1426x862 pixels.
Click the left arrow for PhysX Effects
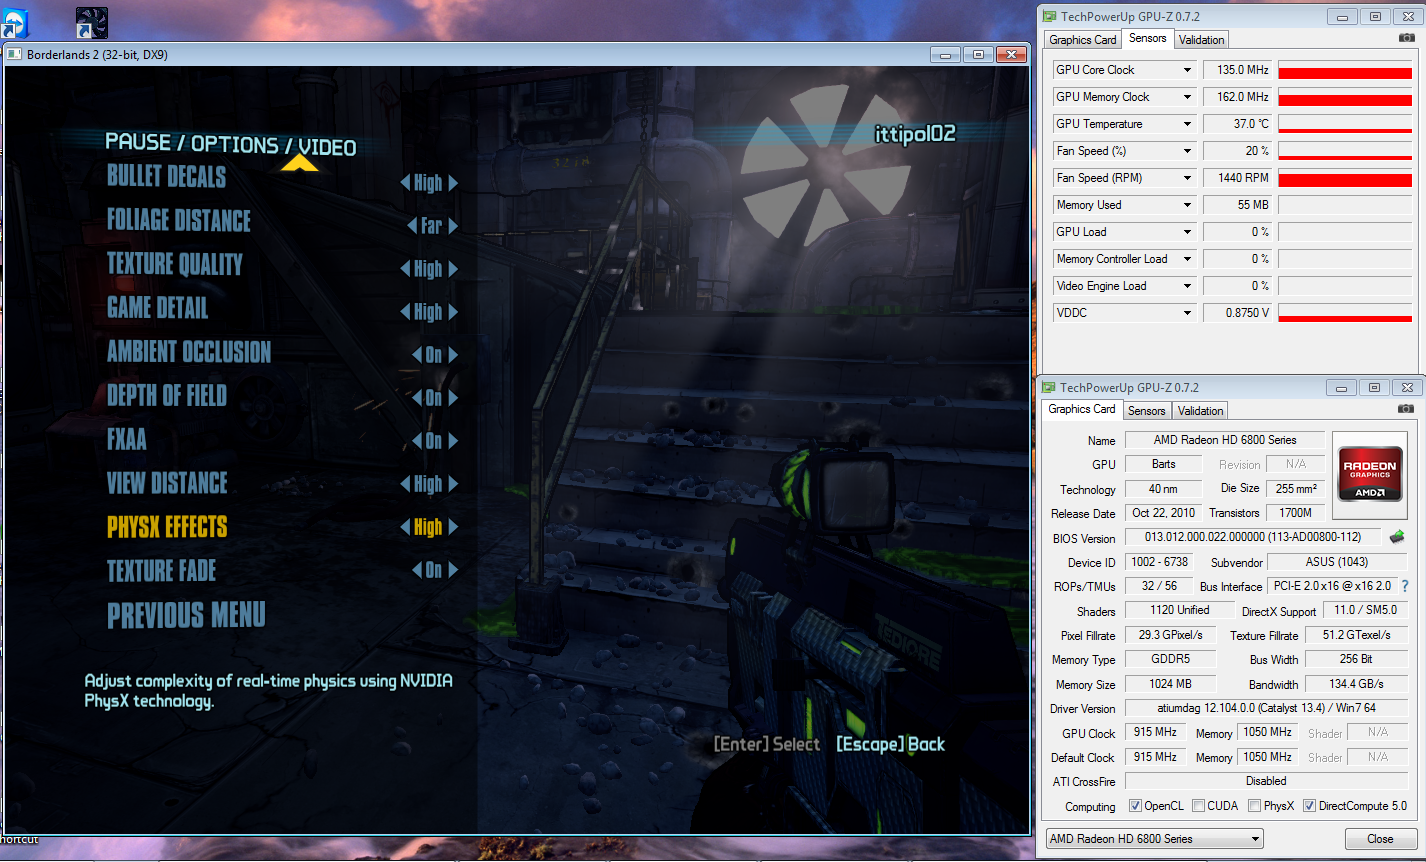click(x=405, y=527)
